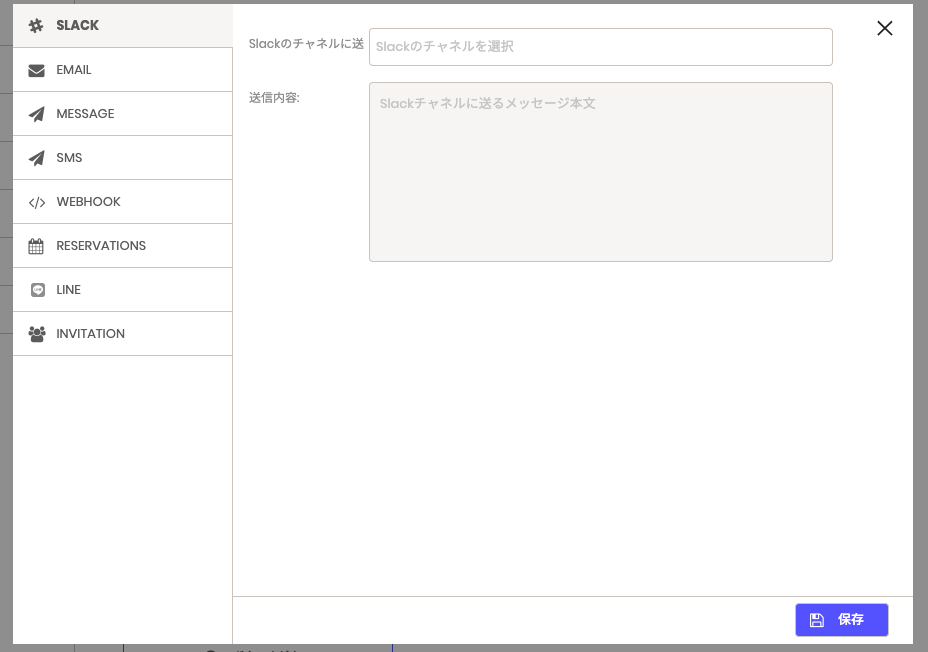This screenshot has width=928, height=652.
Task: Click the Slack gear icon in sidebar
Action: pos(36,25)
